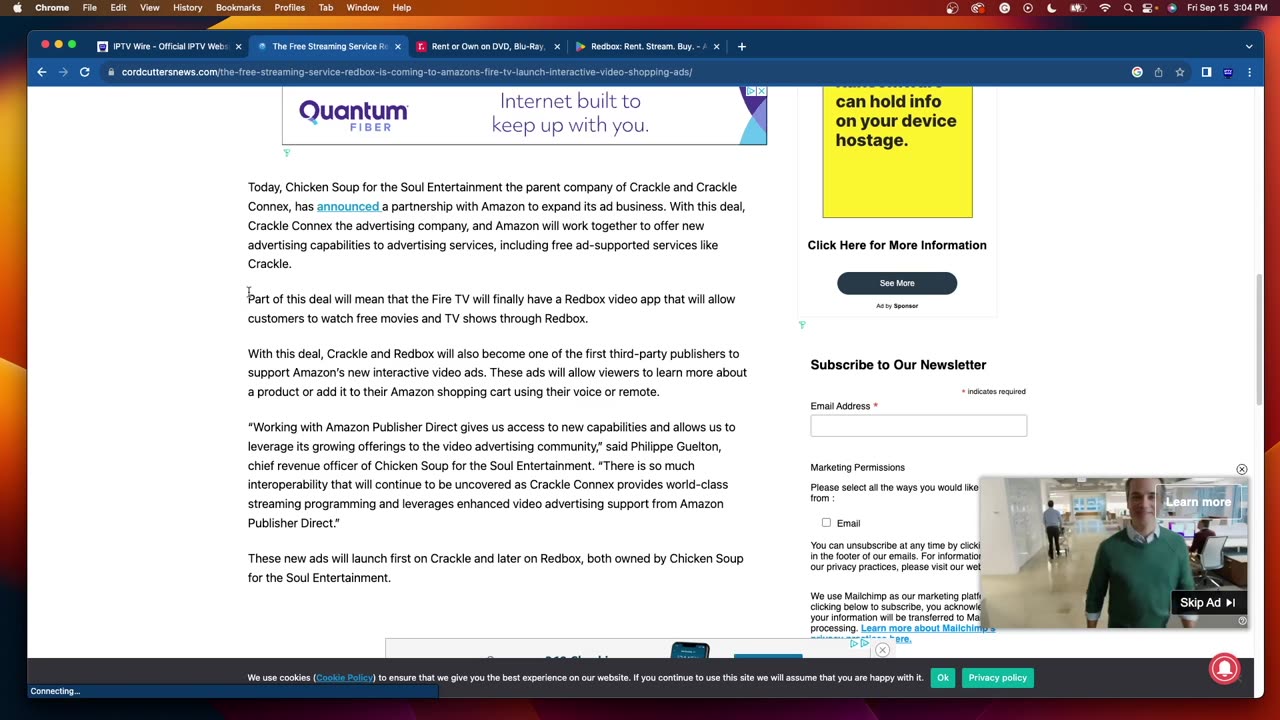
Task: Open menu bar date and time
Action: (x=1225, y=8)
